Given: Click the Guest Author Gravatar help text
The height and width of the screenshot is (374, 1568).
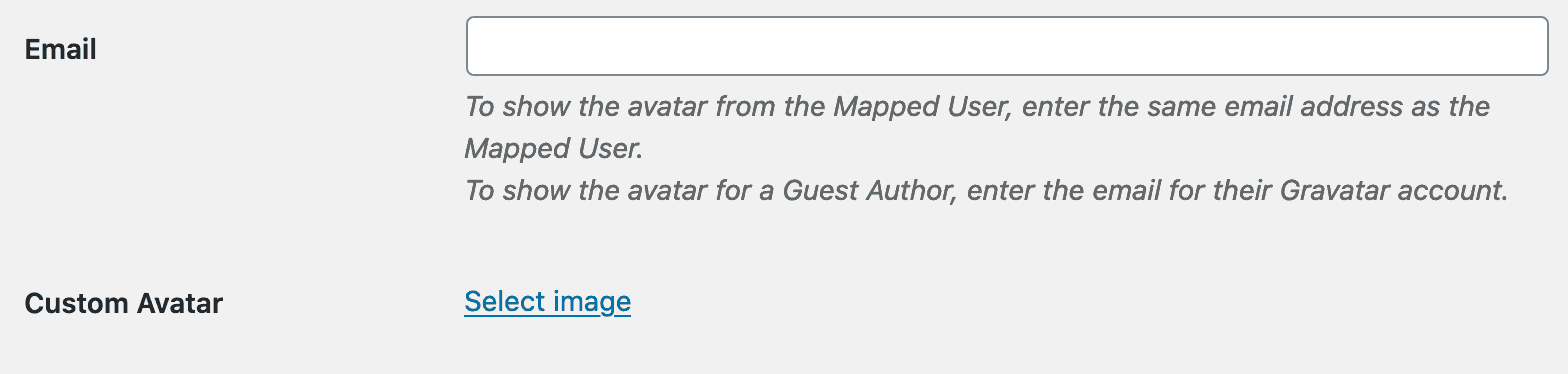Looking at the screenshot, I should click(x=986, y=190).
